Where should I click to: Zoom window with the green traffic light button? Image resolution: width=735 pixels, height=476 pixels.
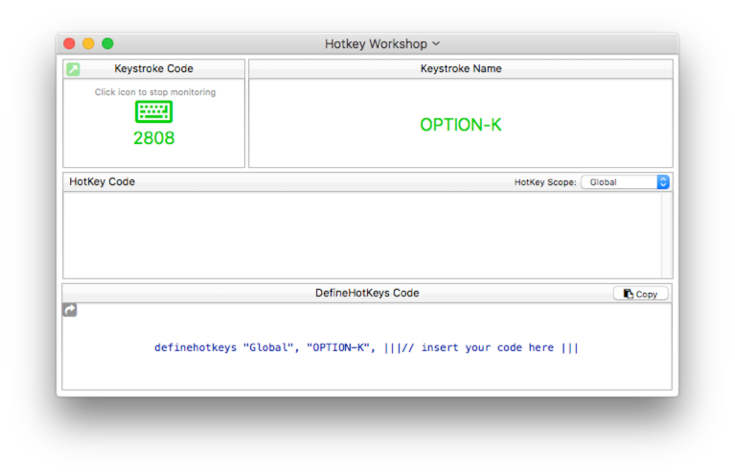coord(108,44)
